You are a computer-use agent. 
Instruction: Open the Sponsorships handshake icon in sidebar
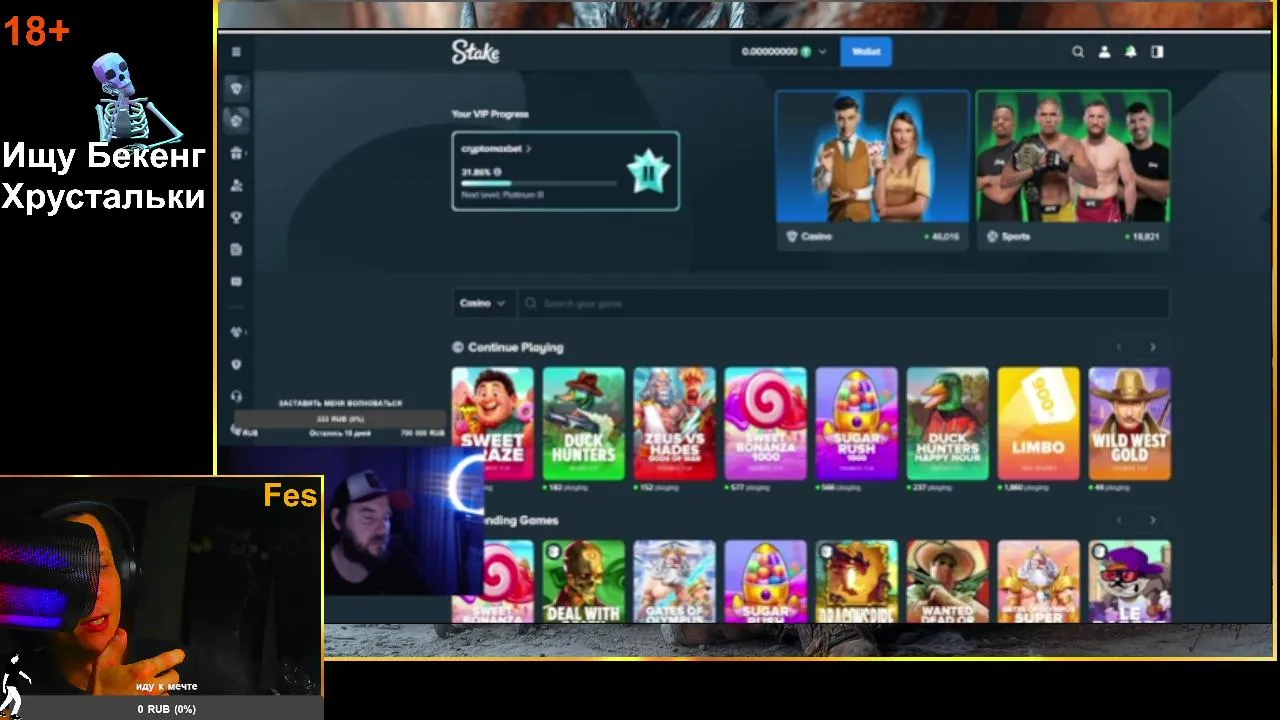point(236,332)
